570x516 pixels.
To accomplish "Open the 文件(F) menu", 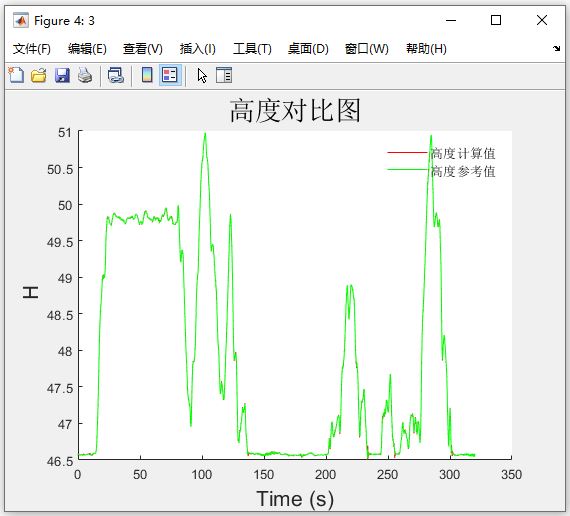I will pyautogui.click(x=32, y=49).
